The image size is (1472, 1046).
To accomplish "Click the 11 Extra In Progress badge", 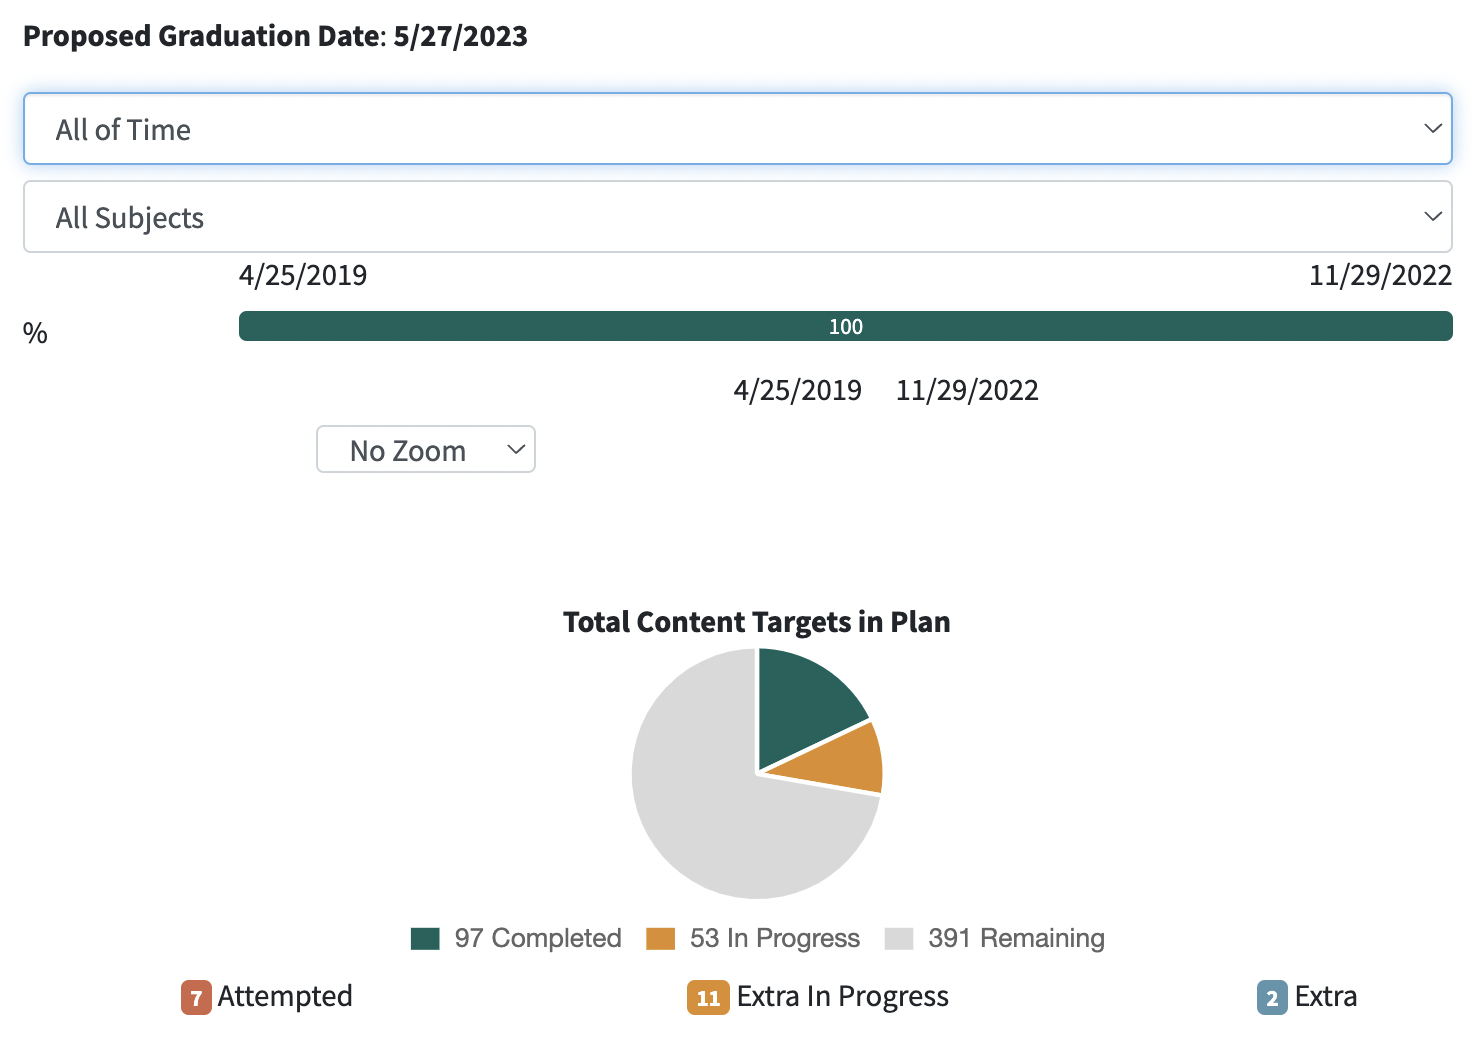I will coord(708,997).
